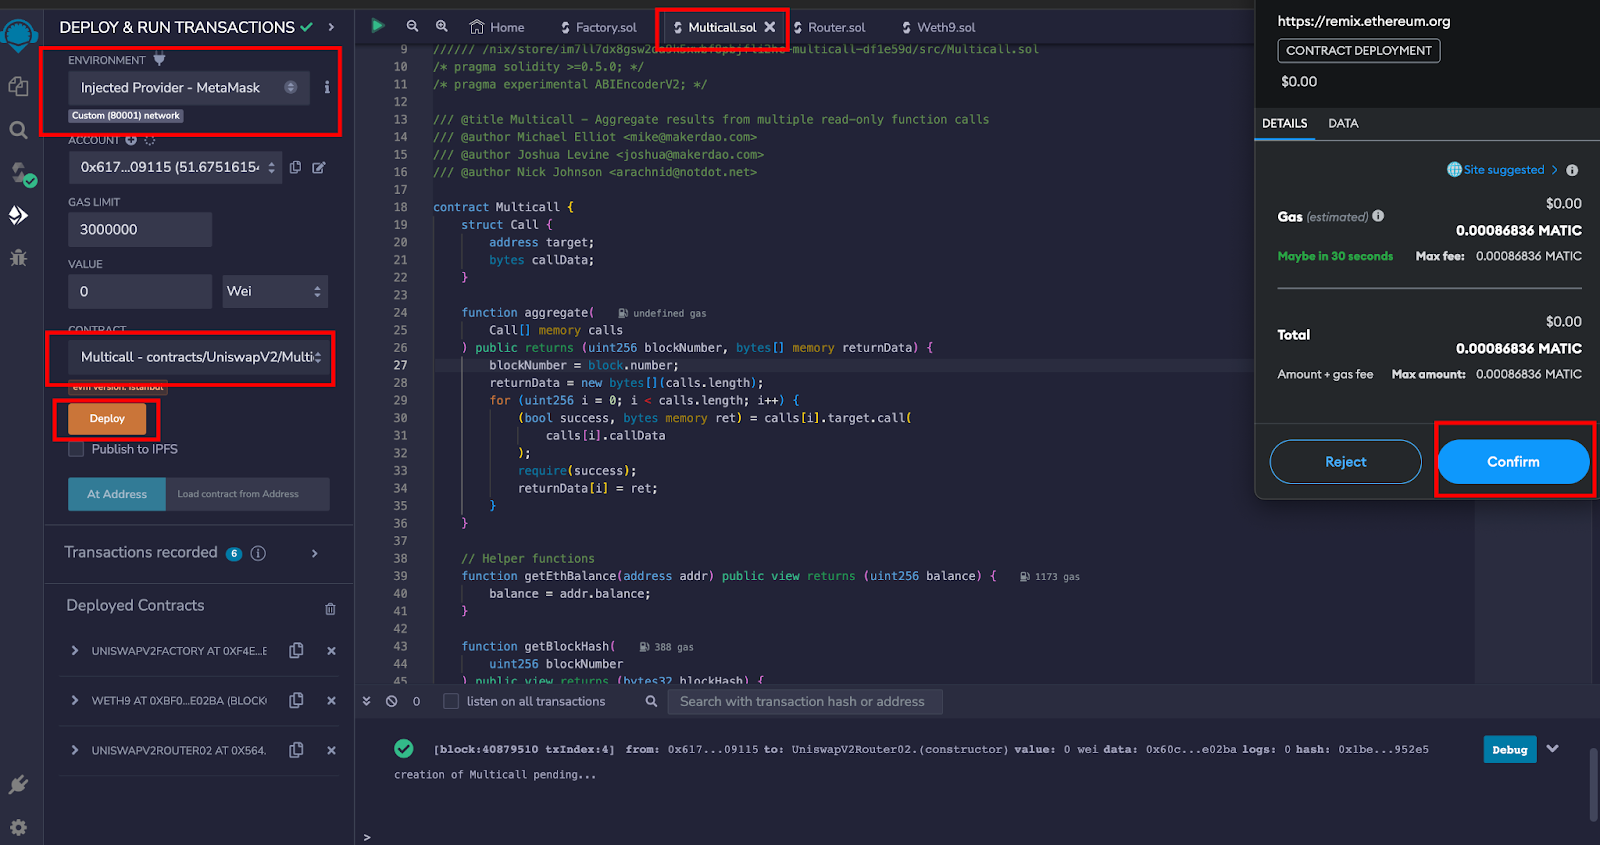Click the terminal search magnifier icon

point(651,701)
